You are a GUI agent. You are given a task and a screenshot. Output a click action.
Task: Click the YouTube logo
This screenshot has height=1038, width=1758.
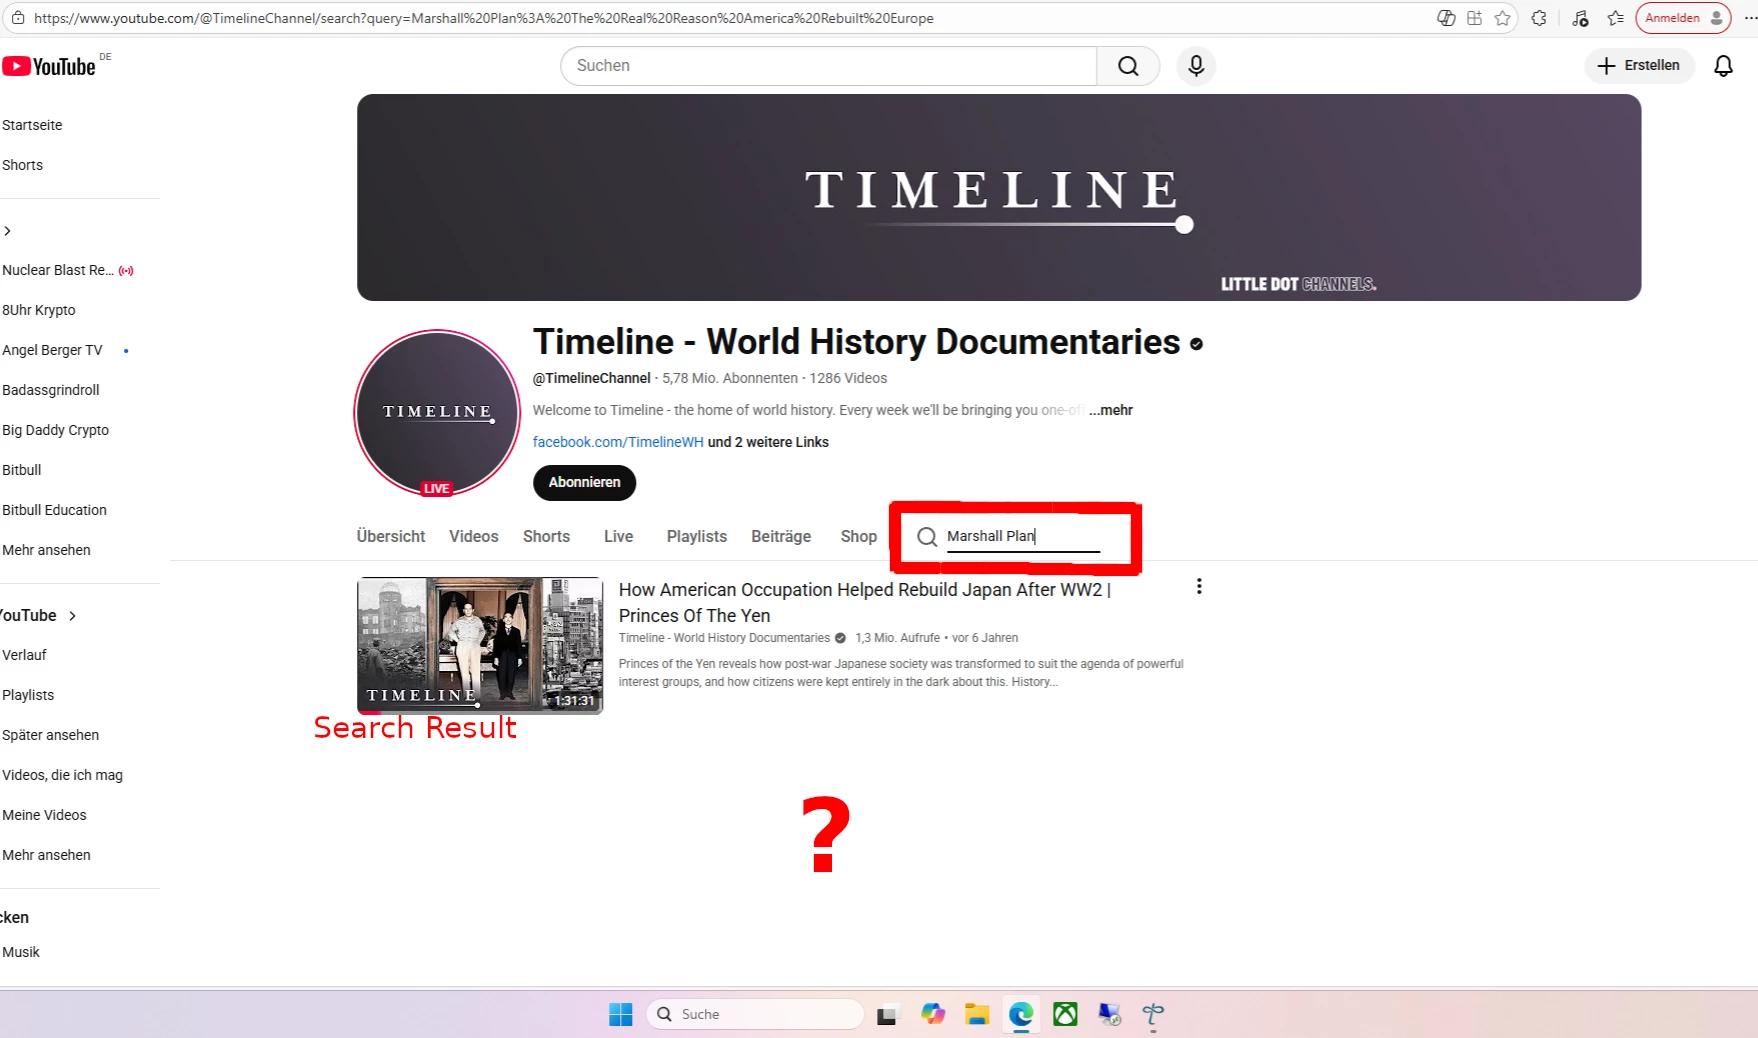[49, 66]
